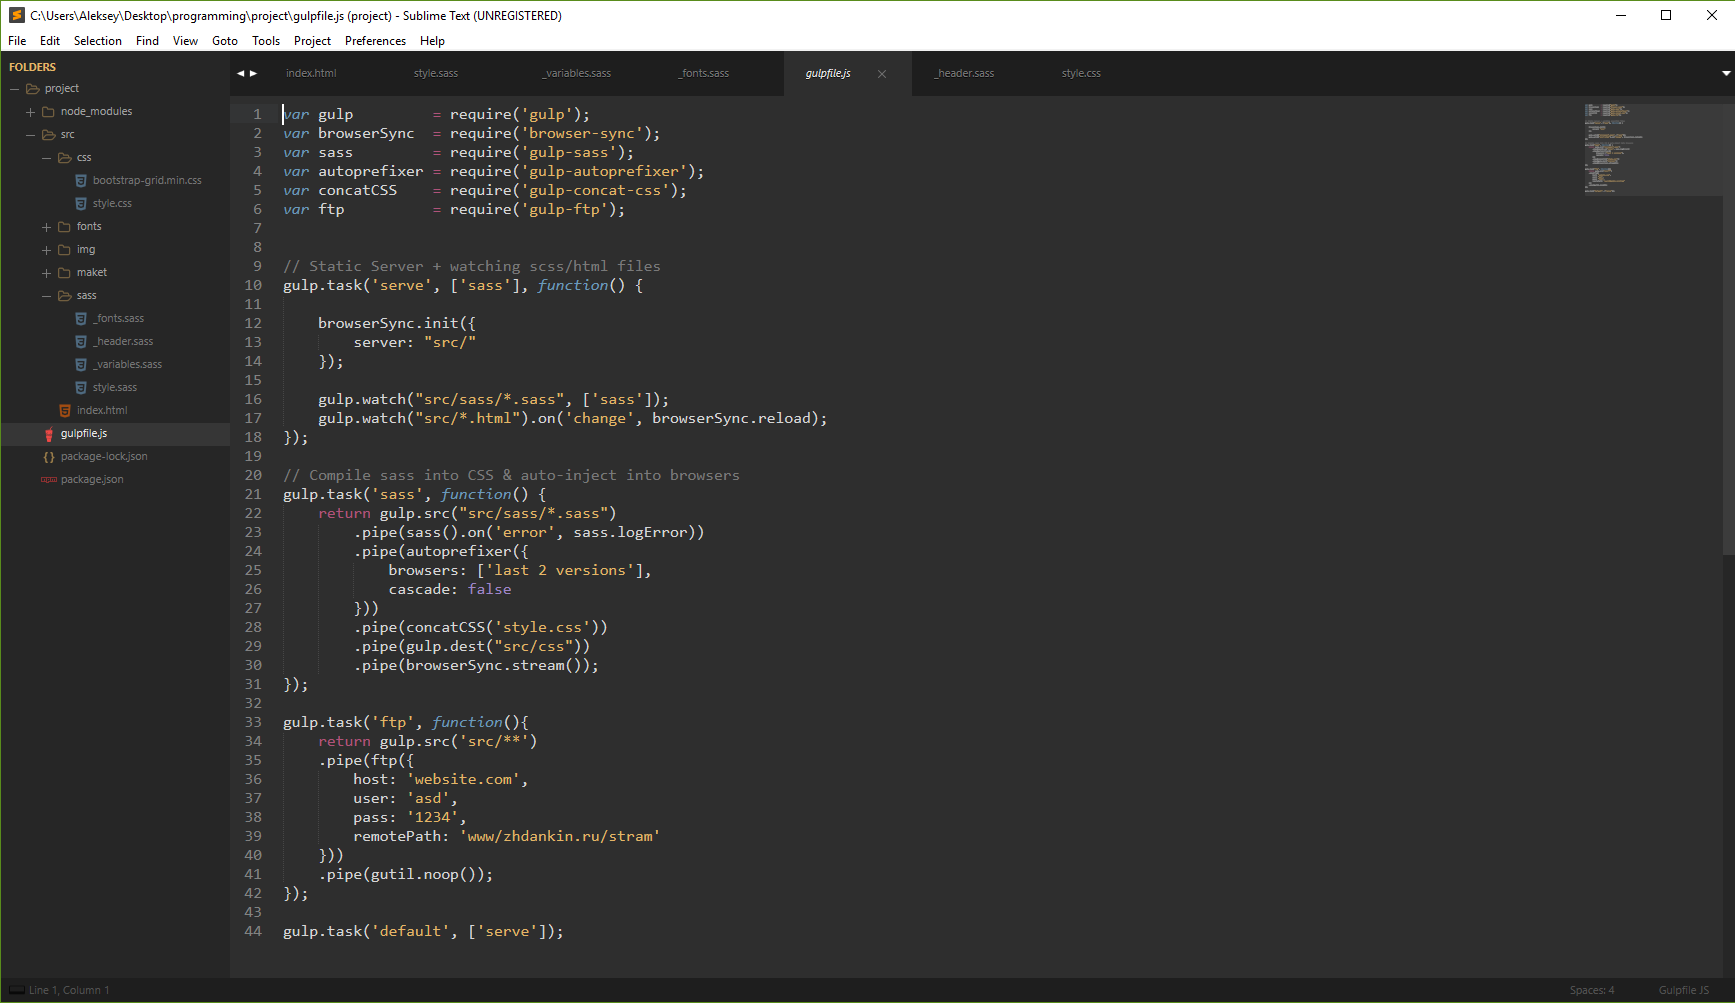Click 'Spaces: 4' indentation setting in status bar

pyautogui.click(x=1592, y=990)
